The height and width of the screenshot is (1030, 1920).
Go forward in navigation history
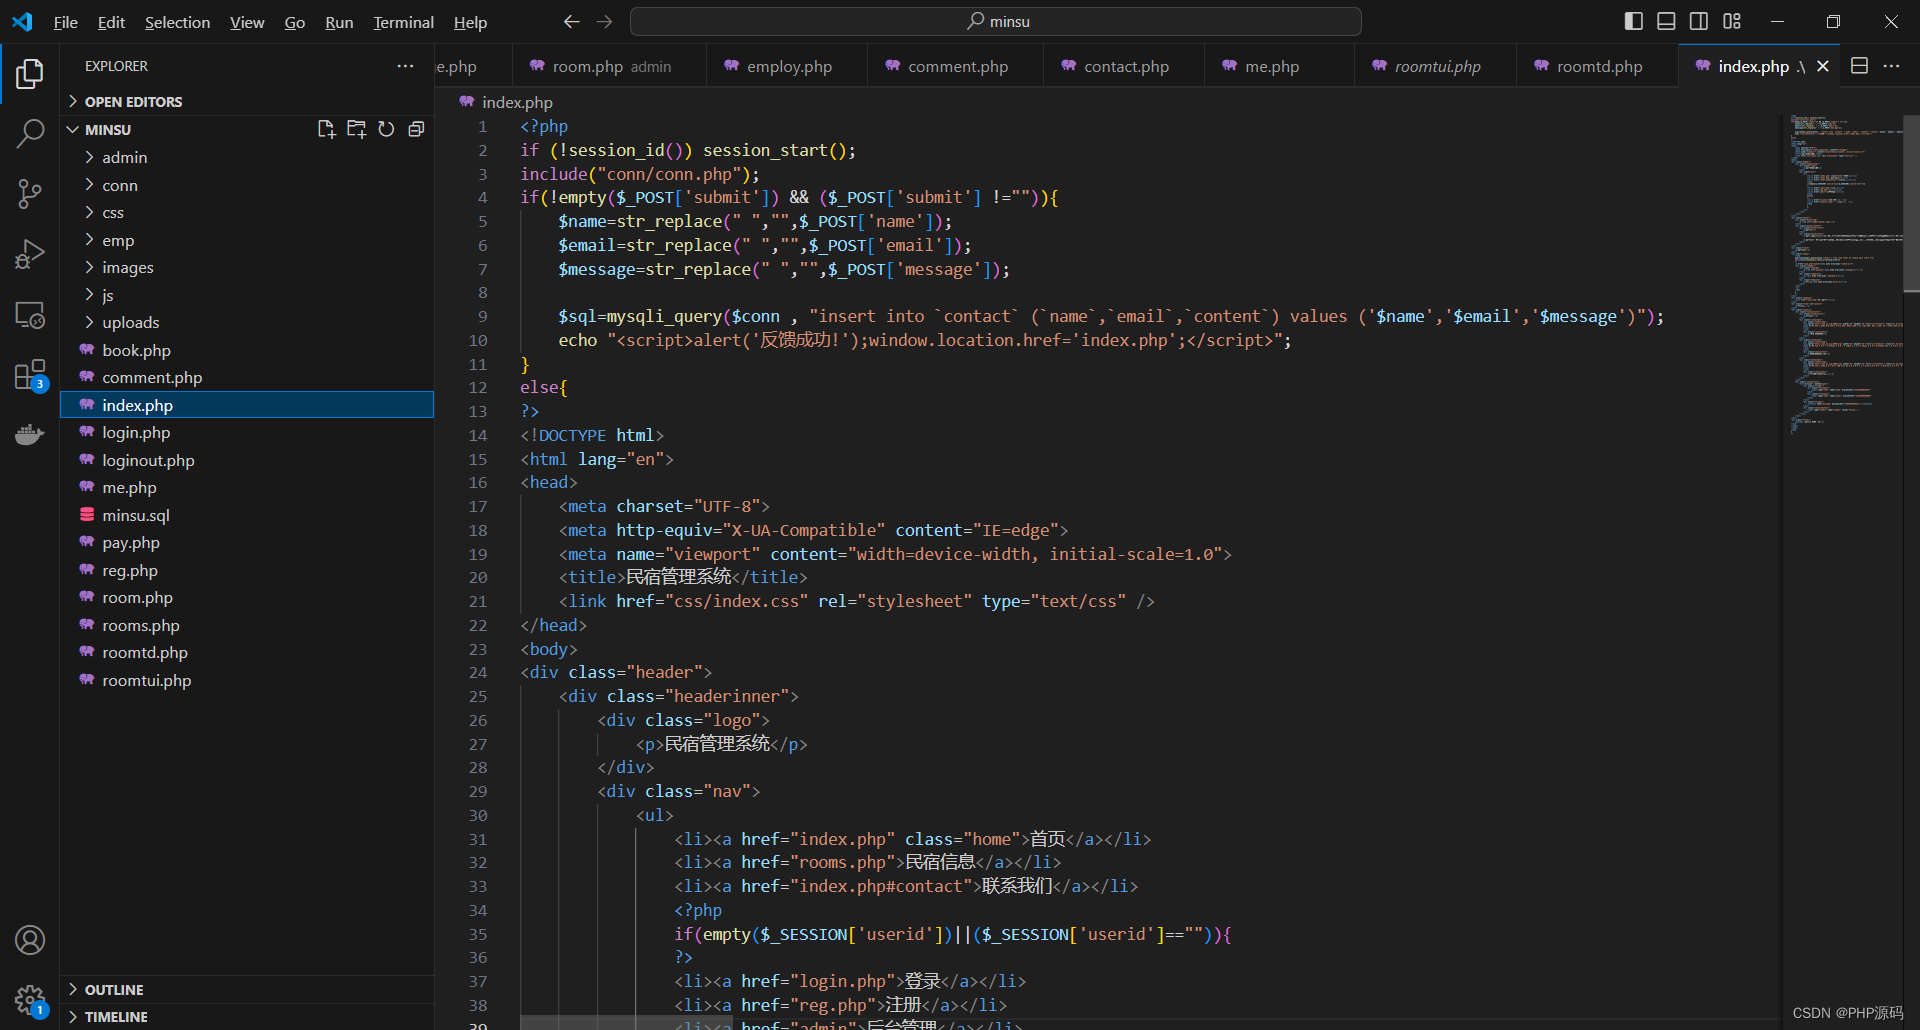tap(604, 21)
